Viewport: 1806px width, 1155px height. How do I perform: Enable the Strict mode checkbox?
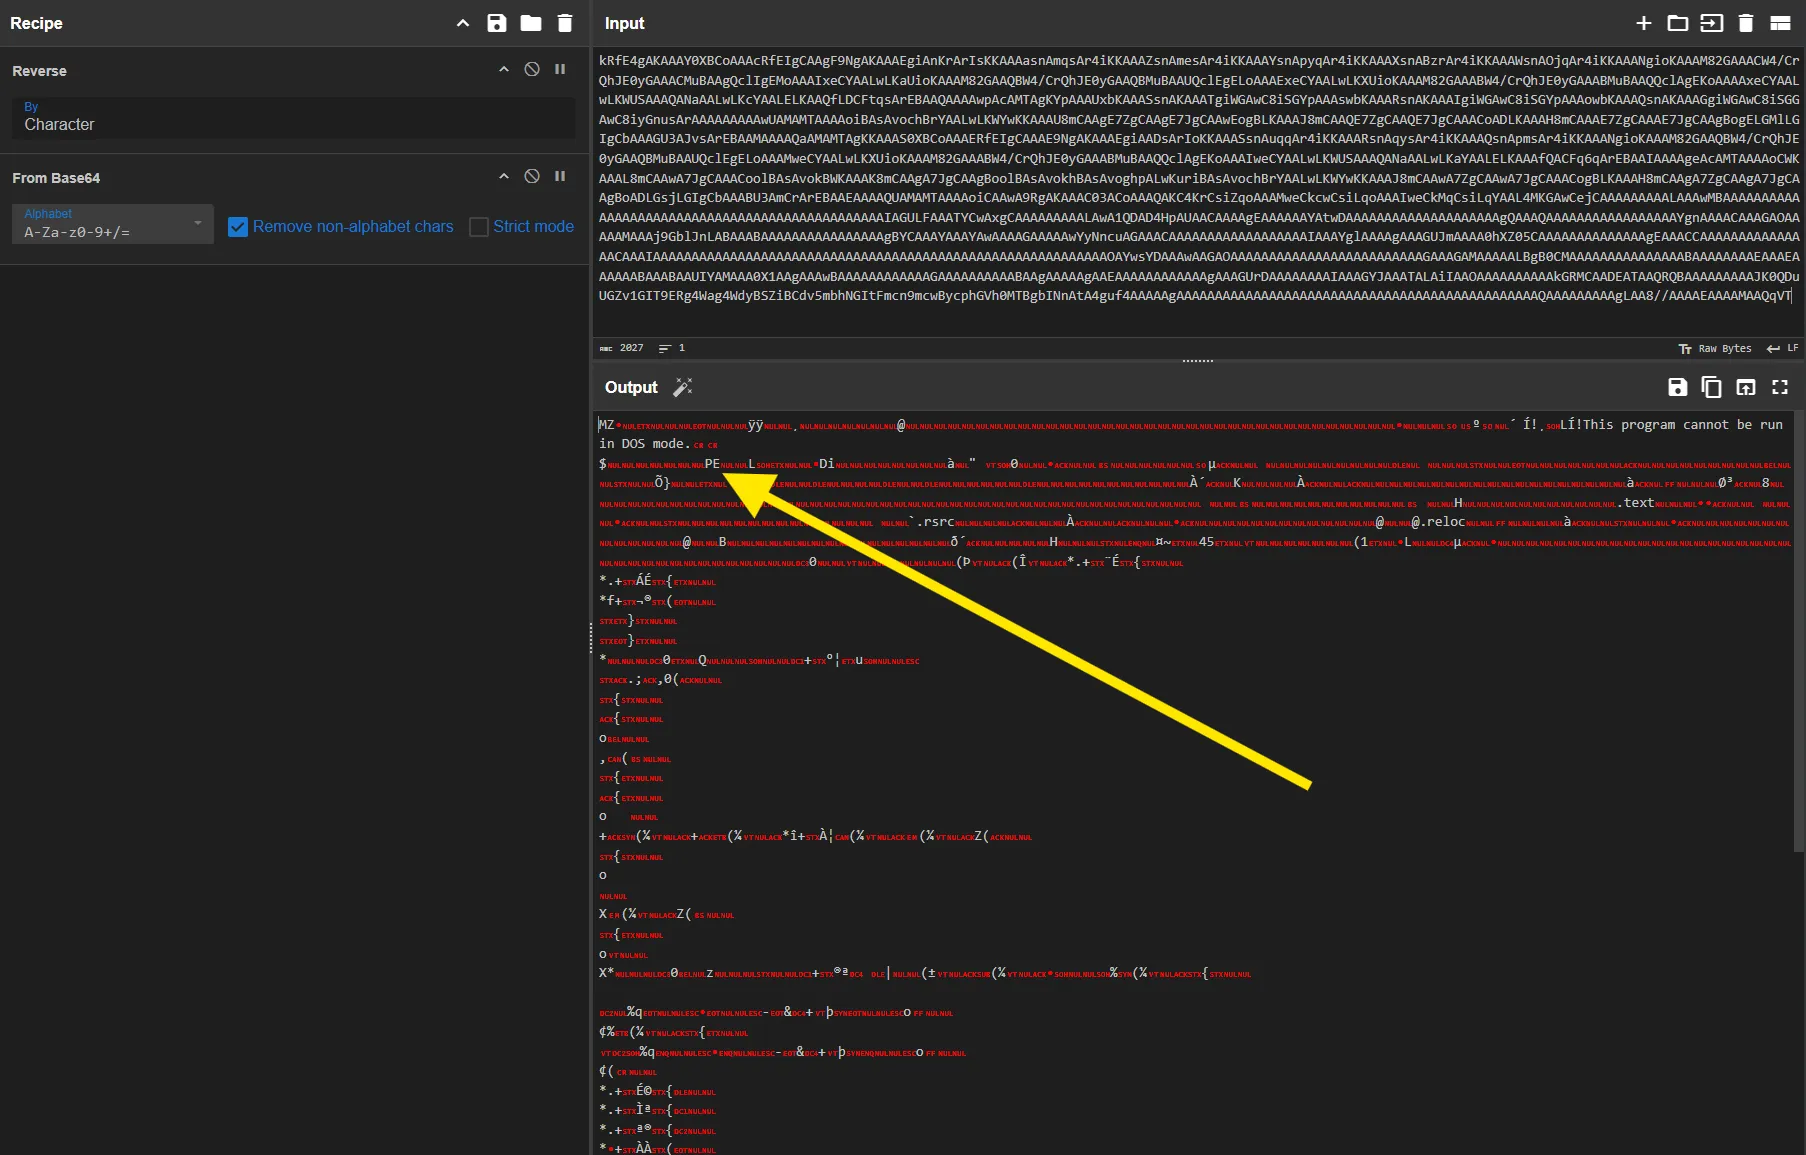click(x=479, y=227)
